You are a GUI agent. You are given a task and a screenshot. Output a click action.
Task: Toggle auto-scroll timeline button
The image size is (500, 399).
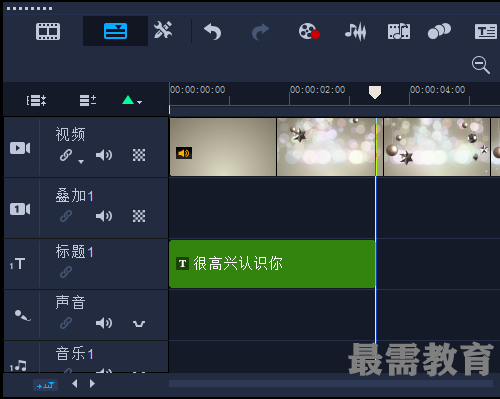tap(45, 385)
